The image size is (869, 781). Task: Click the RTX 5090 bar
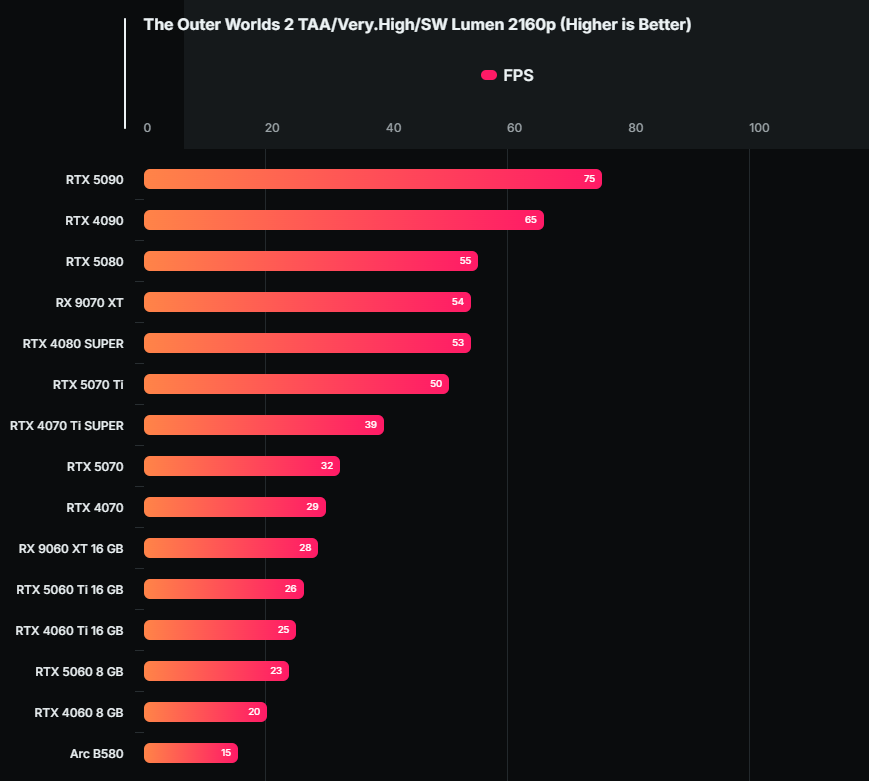coord(372,179)
